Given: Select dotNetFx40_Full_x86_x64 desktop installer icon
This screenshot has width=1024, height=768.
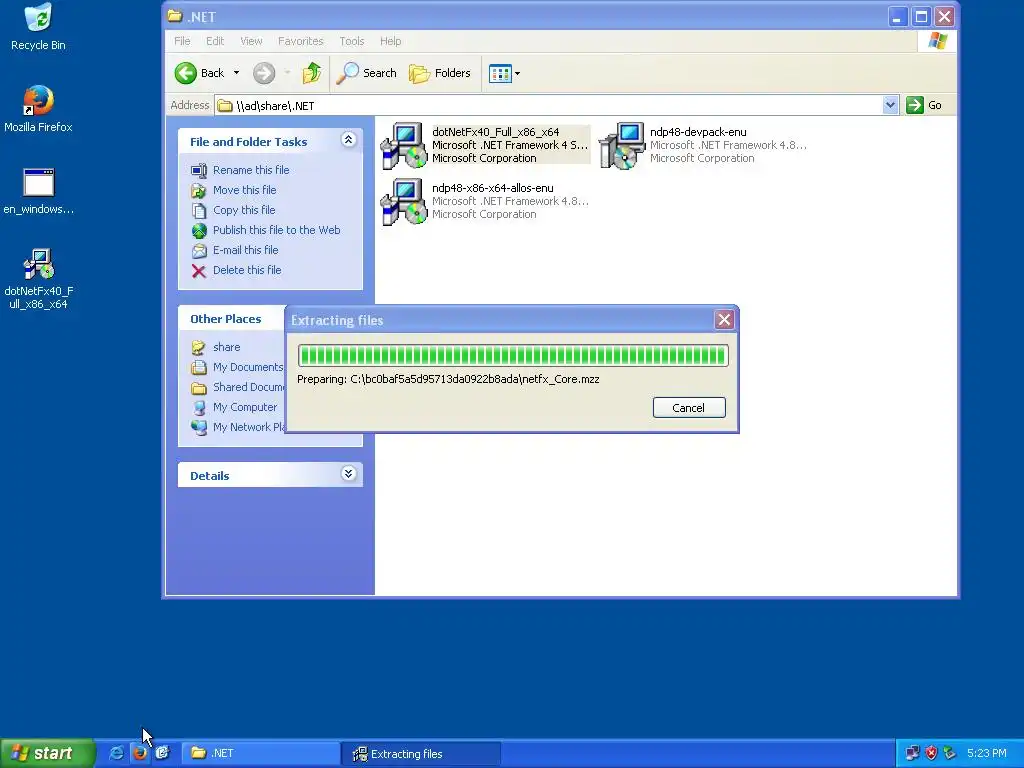Looking at the screenshot, I should click(39, 279).
